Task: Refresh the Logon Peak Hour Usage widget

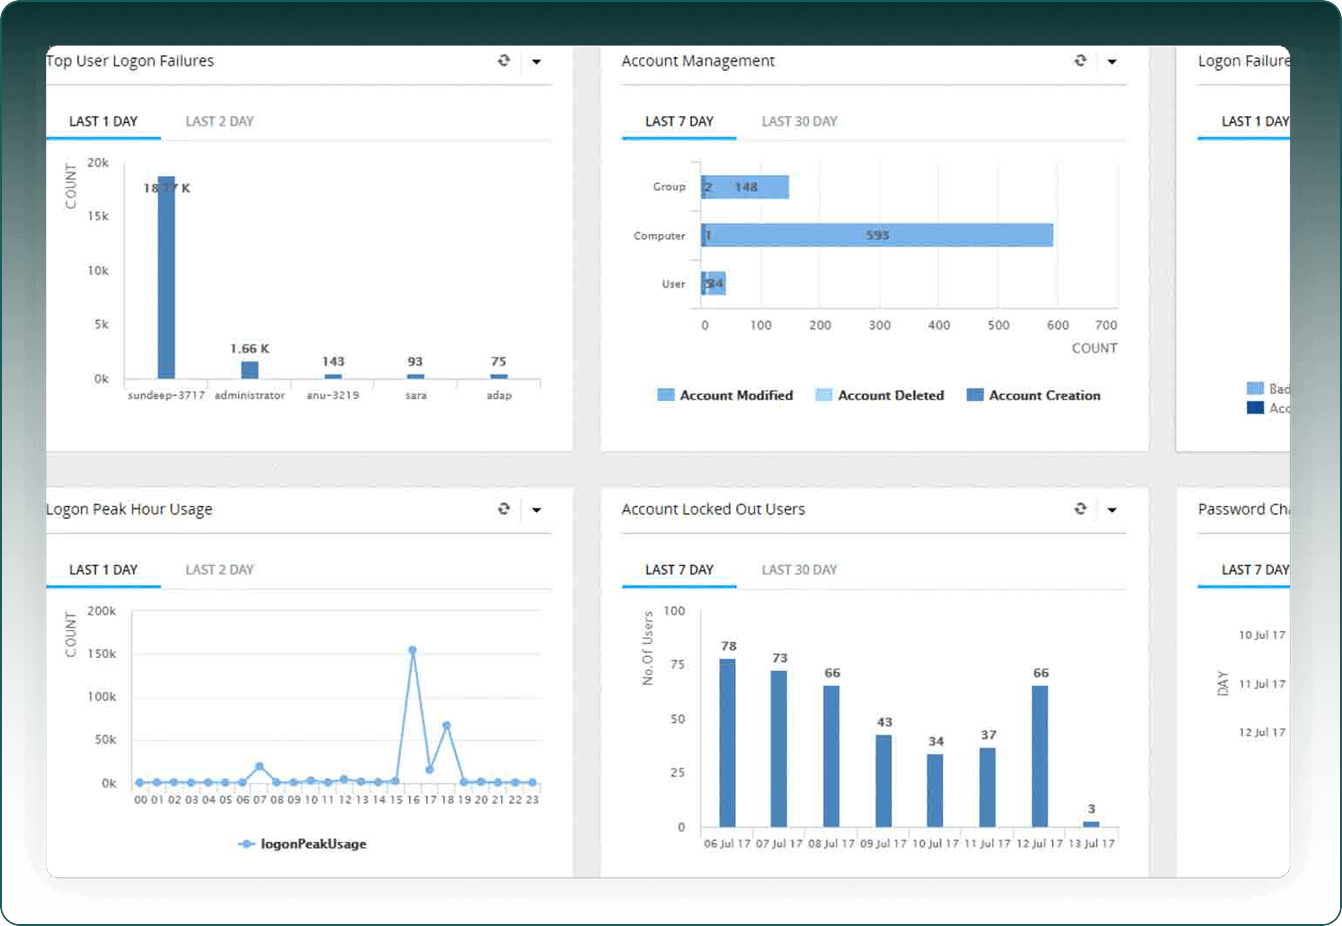Action: click(504, 509)
